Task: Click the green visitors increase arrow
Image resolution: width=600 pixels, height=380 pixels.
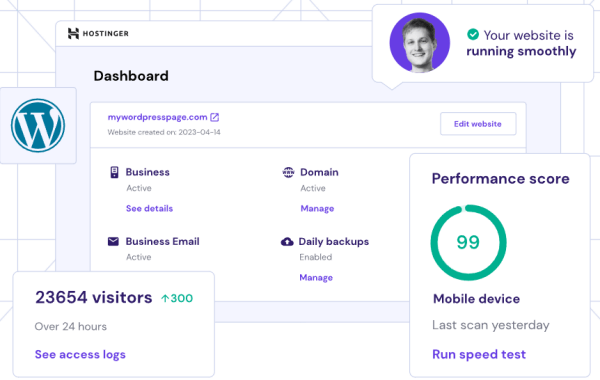Action: coord(165,298)
